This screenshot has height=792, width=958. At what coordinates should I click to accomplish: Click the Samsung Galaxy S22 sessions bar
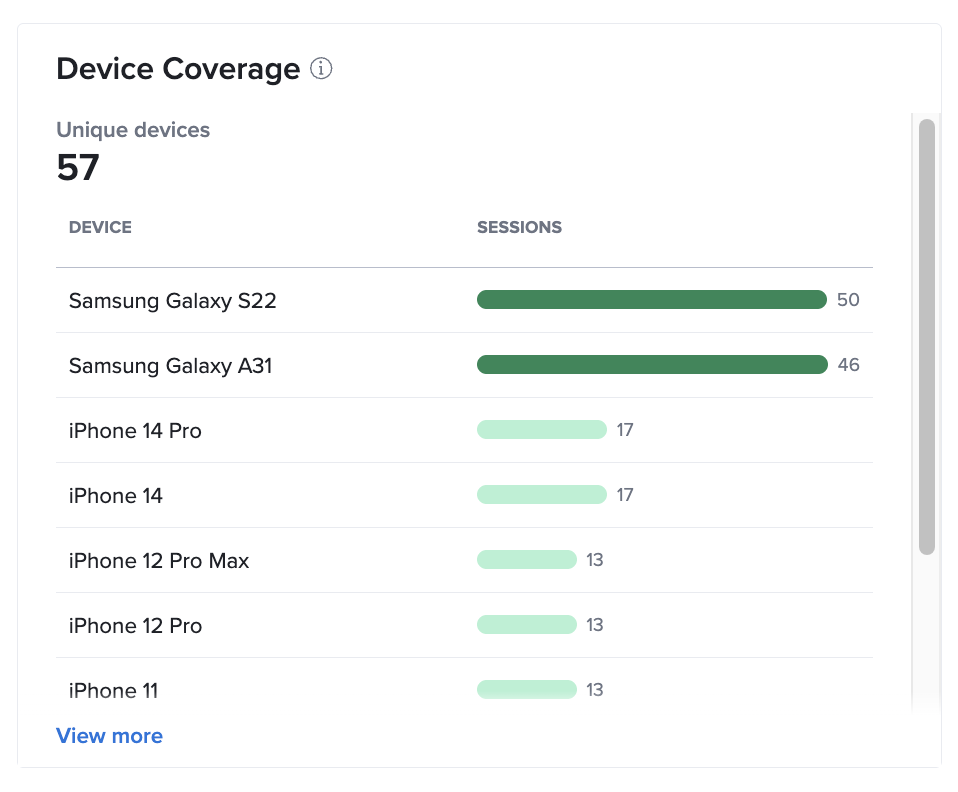point(651,299)
